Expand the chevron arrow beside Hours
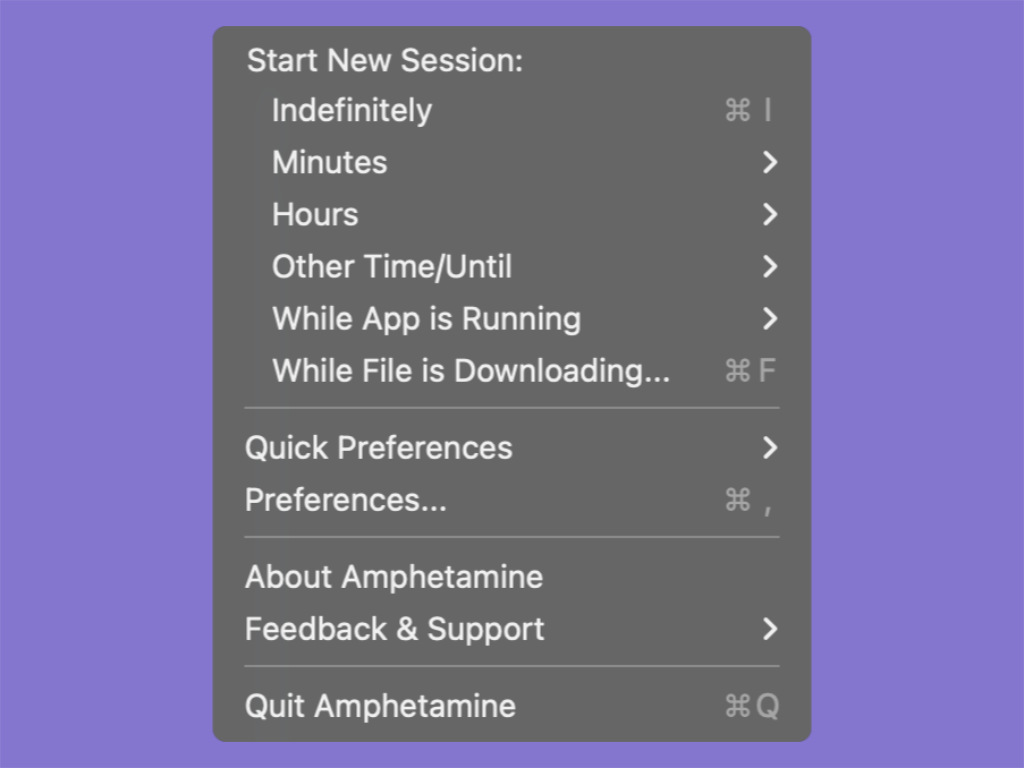The height and width of the screenshot is (768, 1024). tap(769, 215)
